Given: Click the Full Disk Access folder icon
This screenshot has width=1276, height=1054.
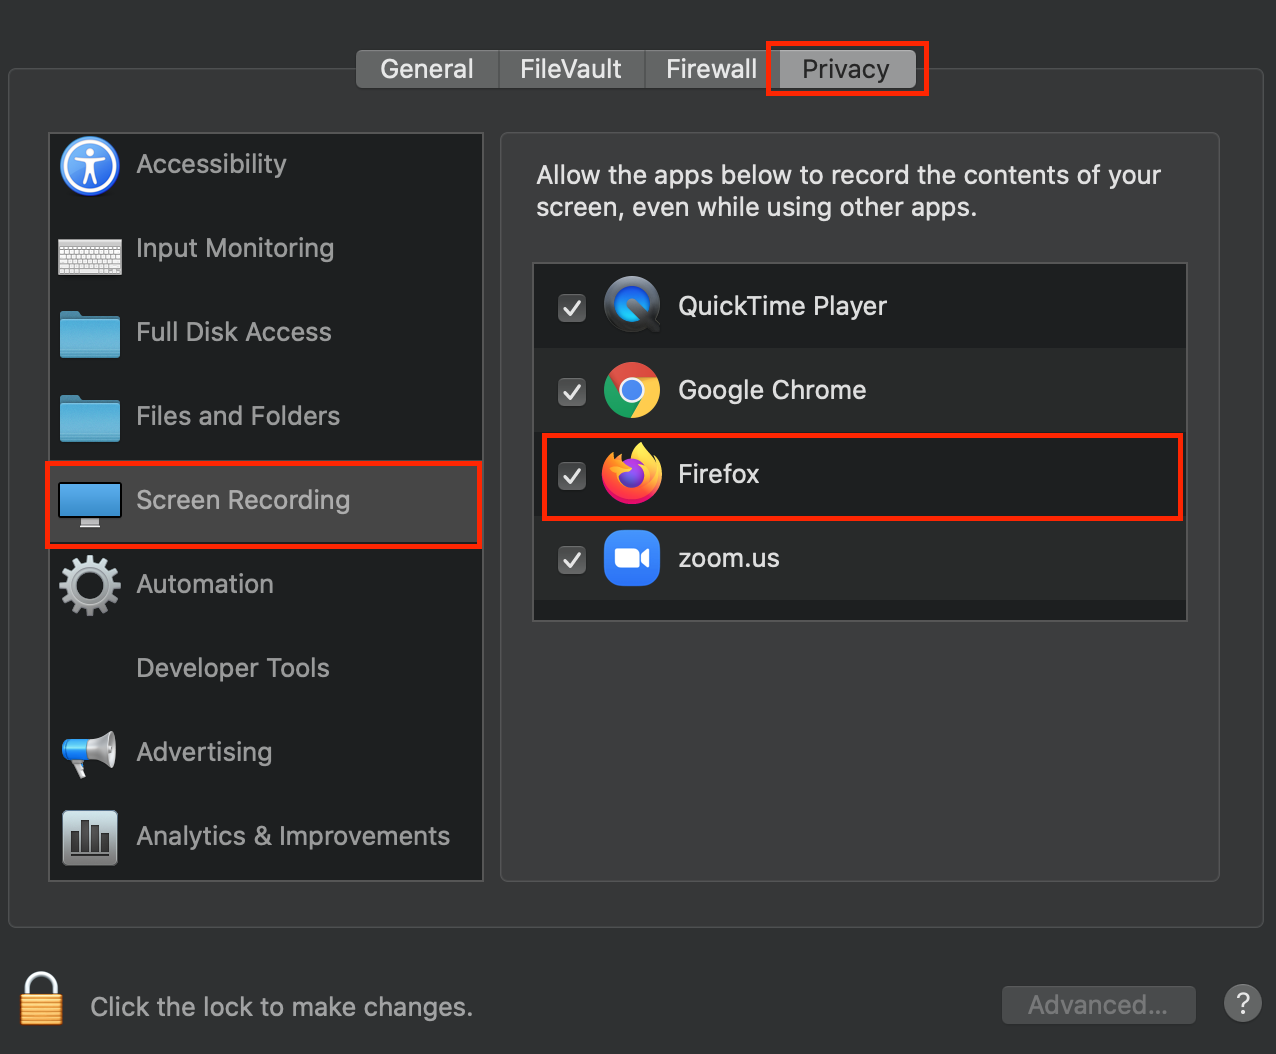Looking at the screenshot, I should pyautogui.click(x=90, y=334).
